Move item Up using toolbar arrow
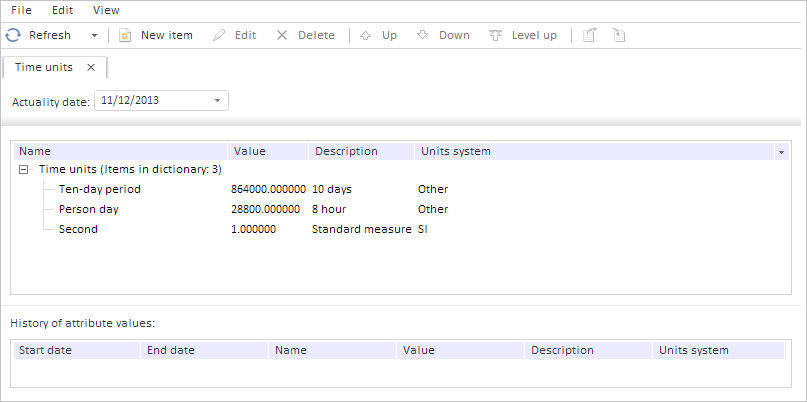This screenshot has width=807, height=402. tap(378, 35)
